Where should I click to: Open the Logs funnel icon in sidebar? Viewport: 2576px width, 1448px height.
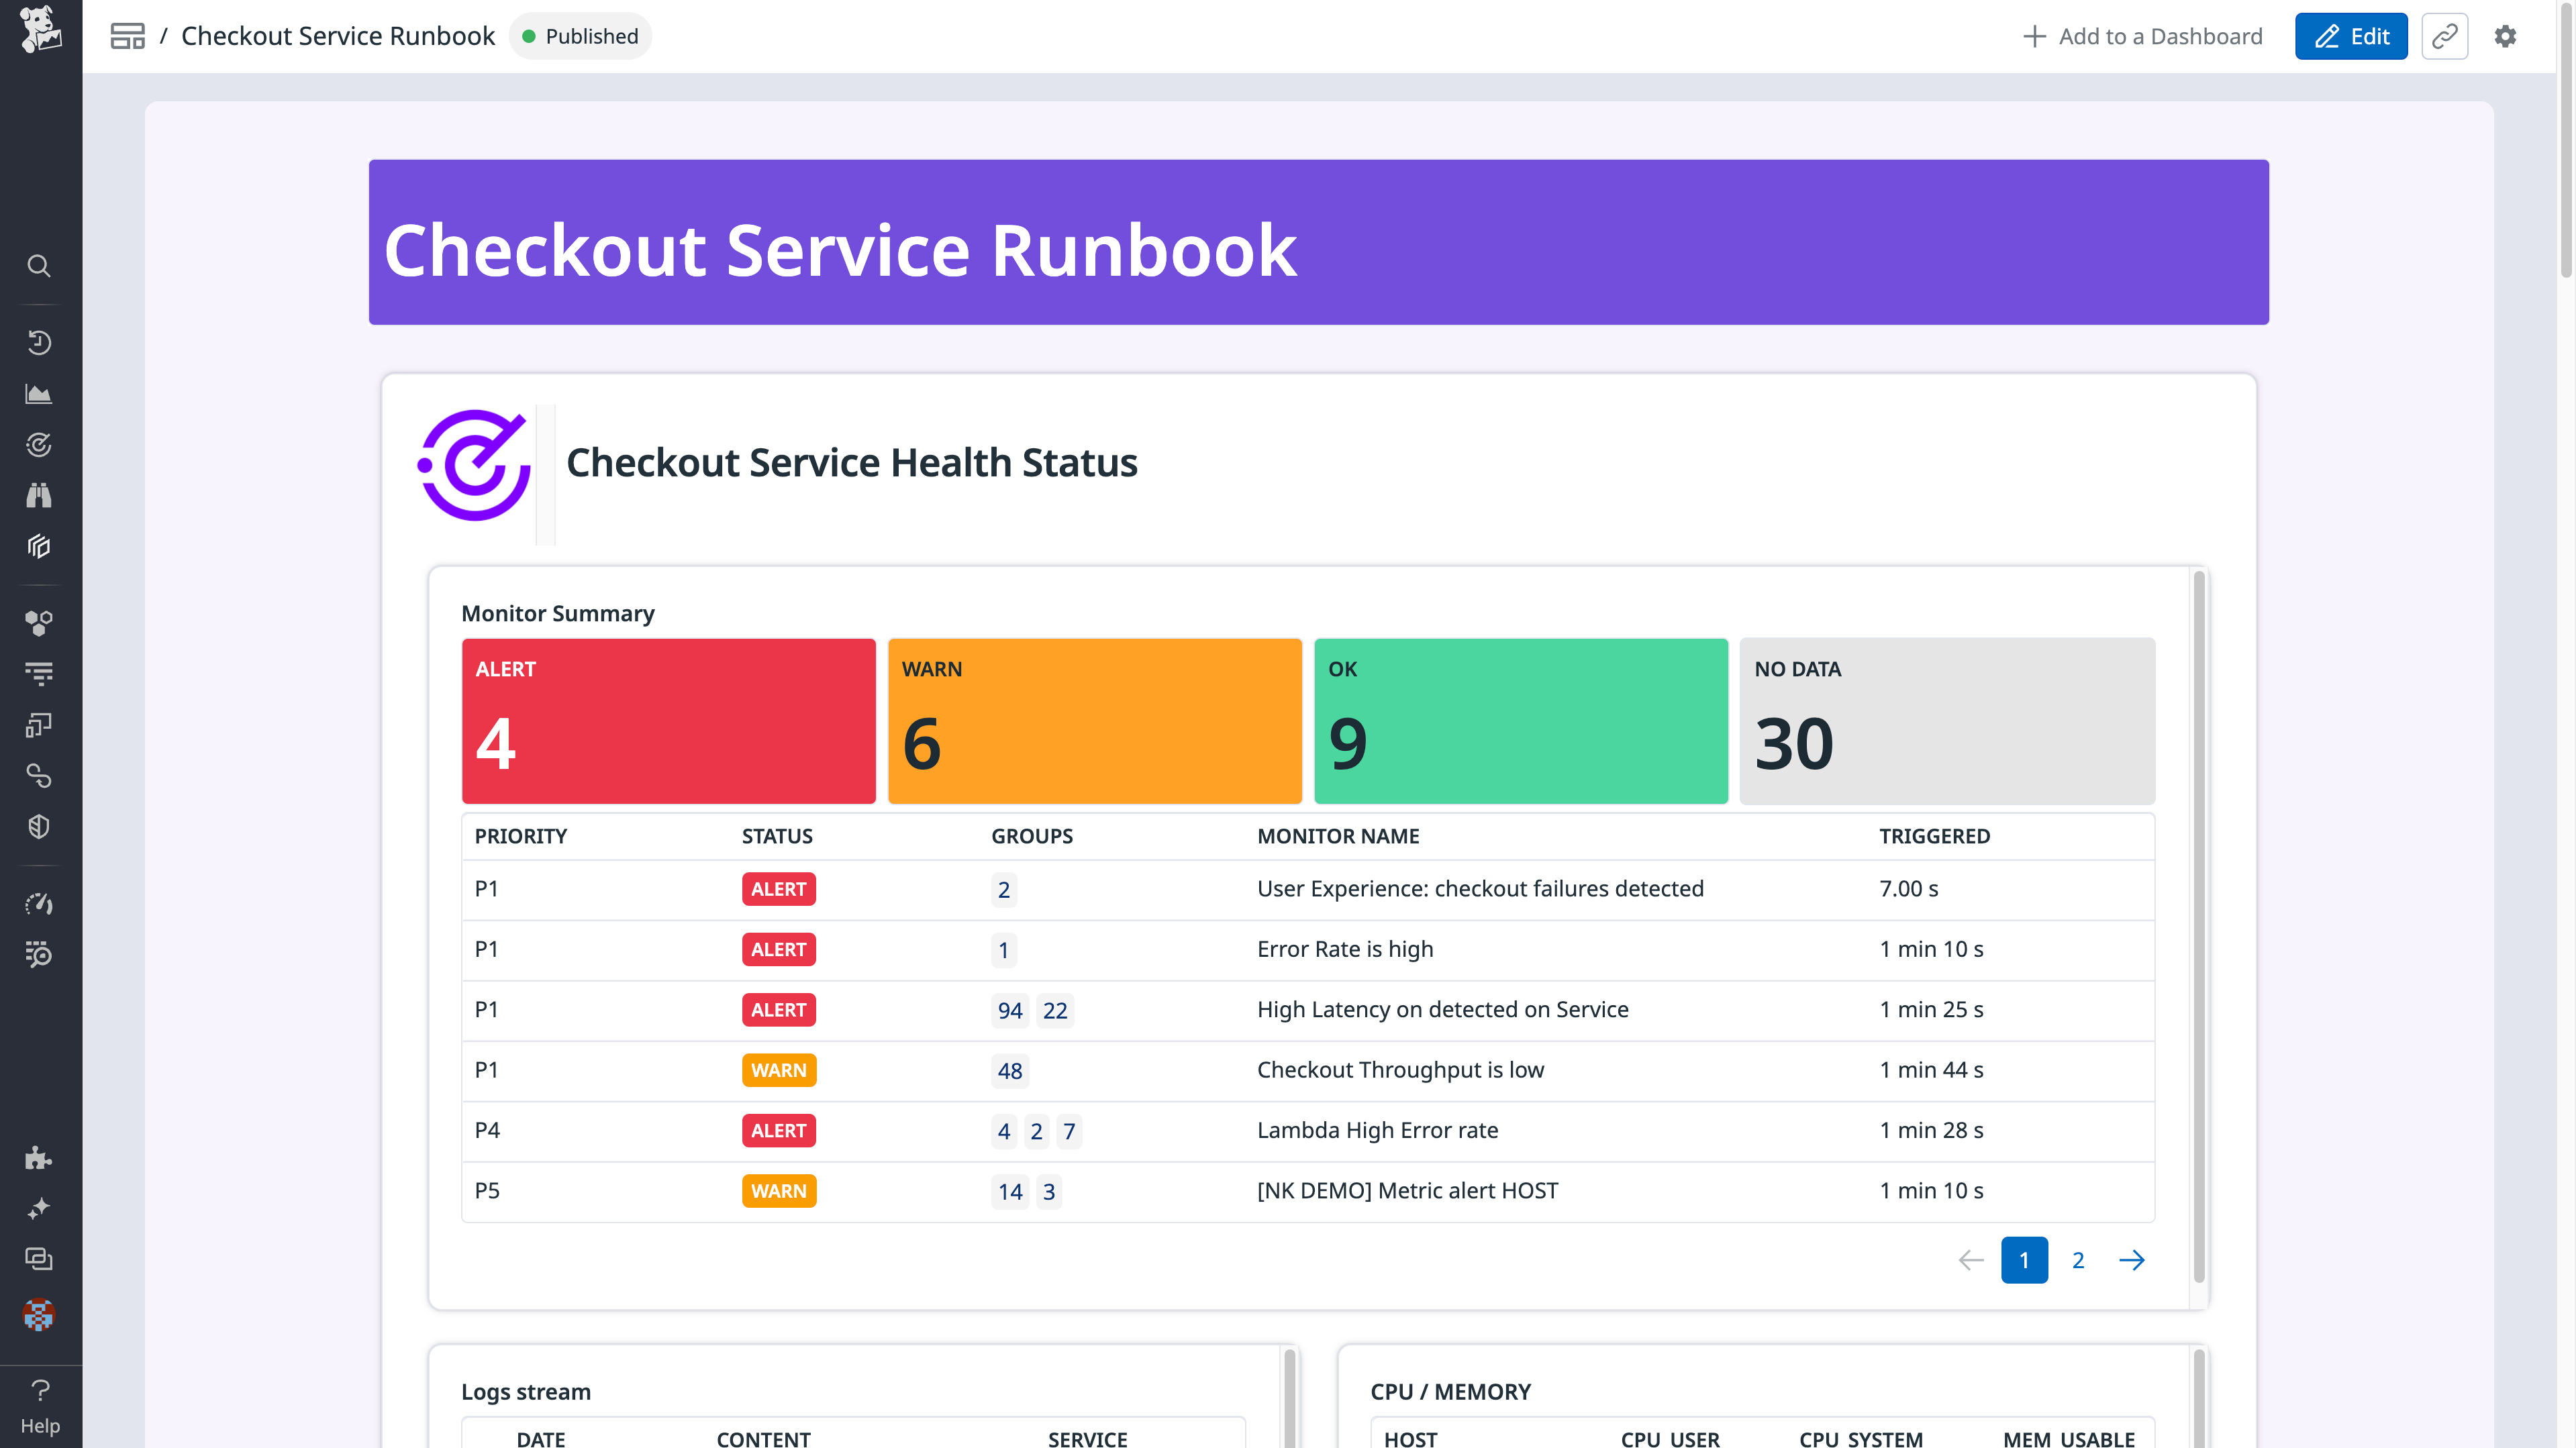39,674
